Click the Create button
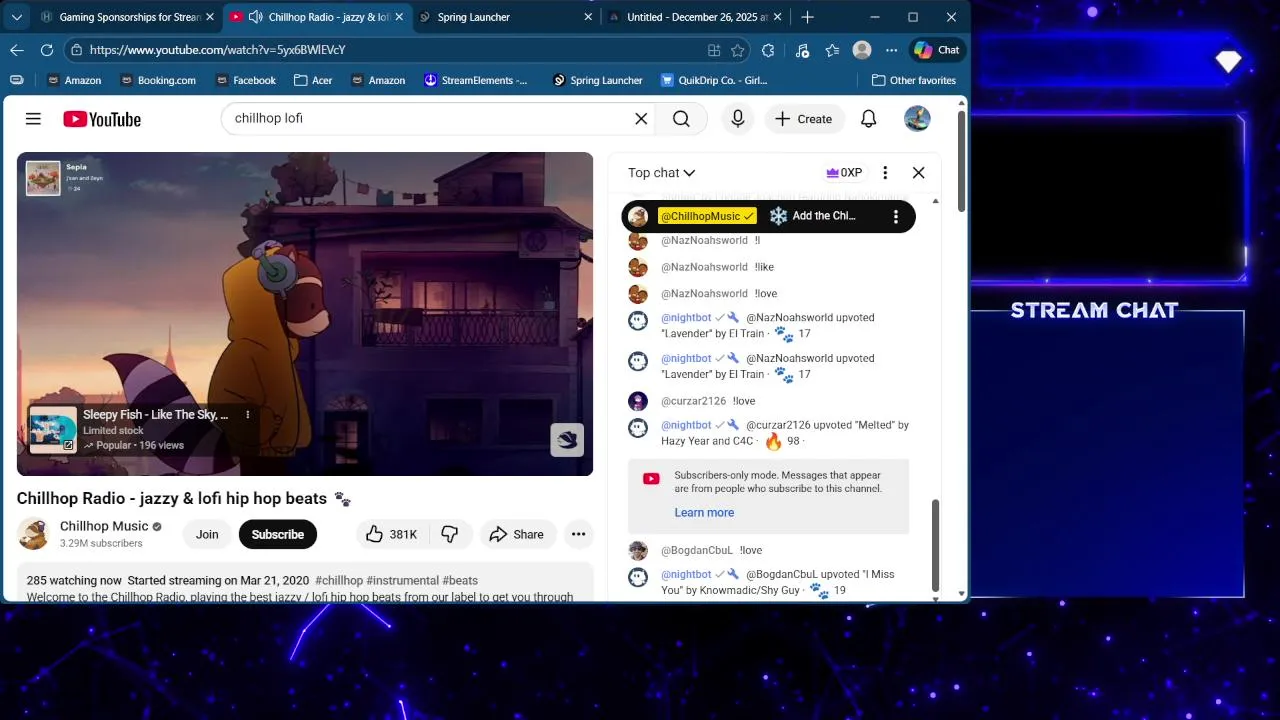Viewport: 1280px width, 720px height. tap(805, 119)
